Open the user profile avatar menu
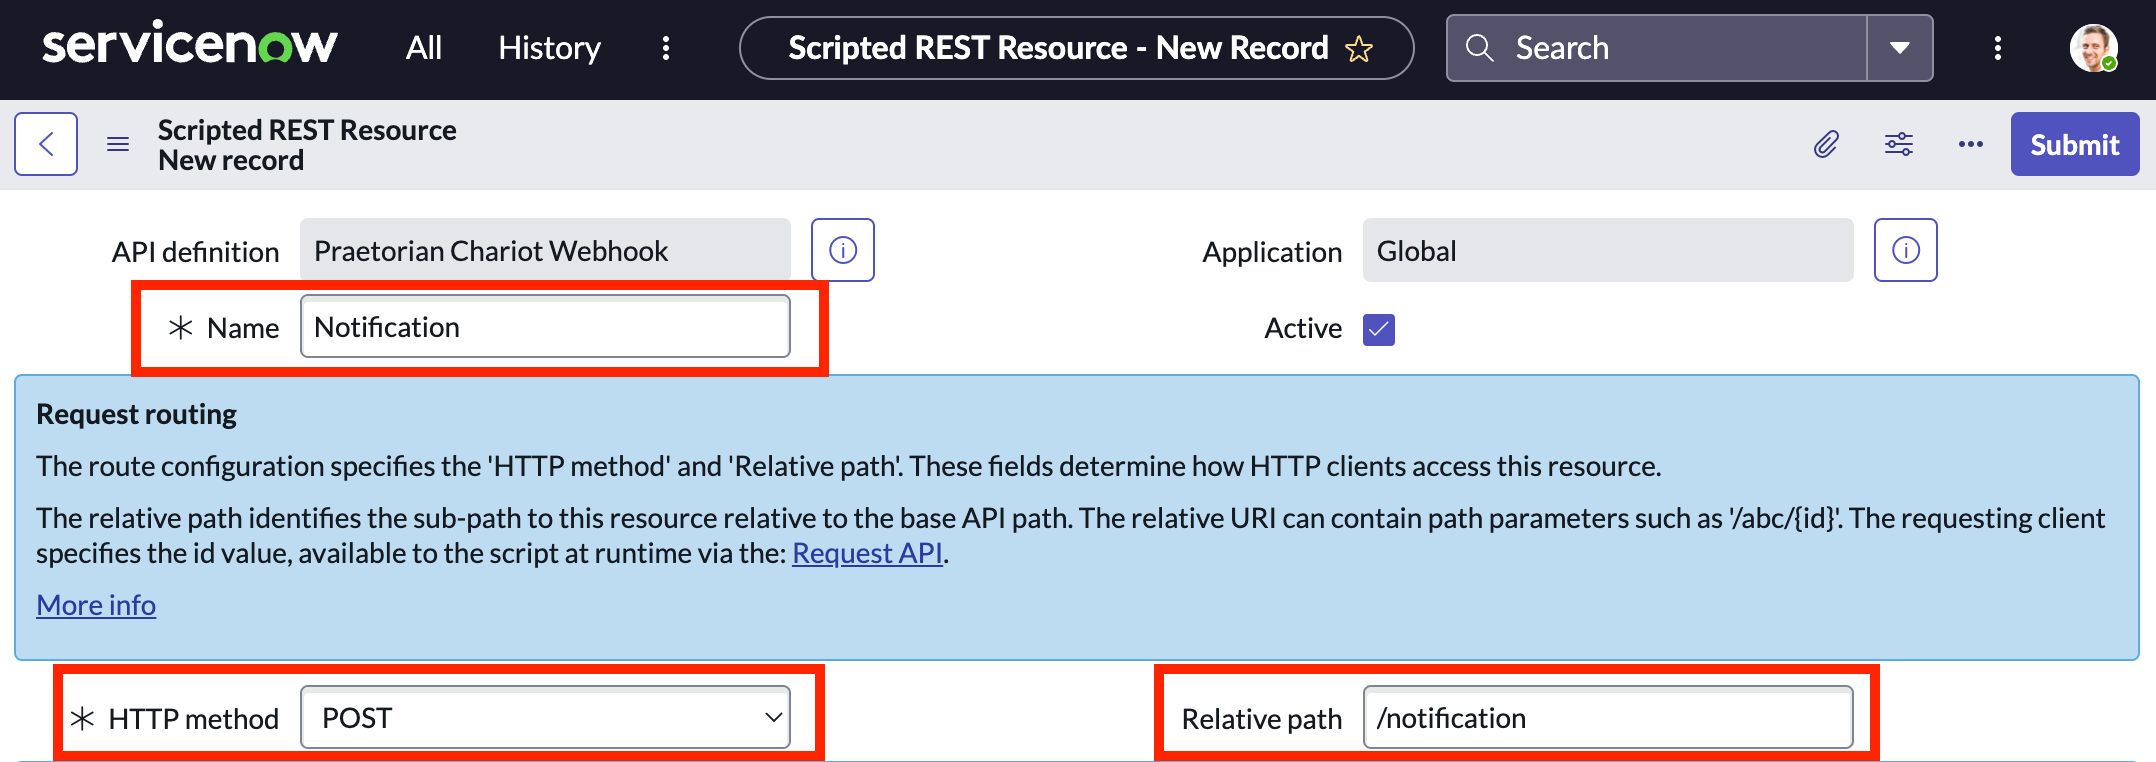This screenshot has width=2156, height=762. click(x=2093, y=48)
